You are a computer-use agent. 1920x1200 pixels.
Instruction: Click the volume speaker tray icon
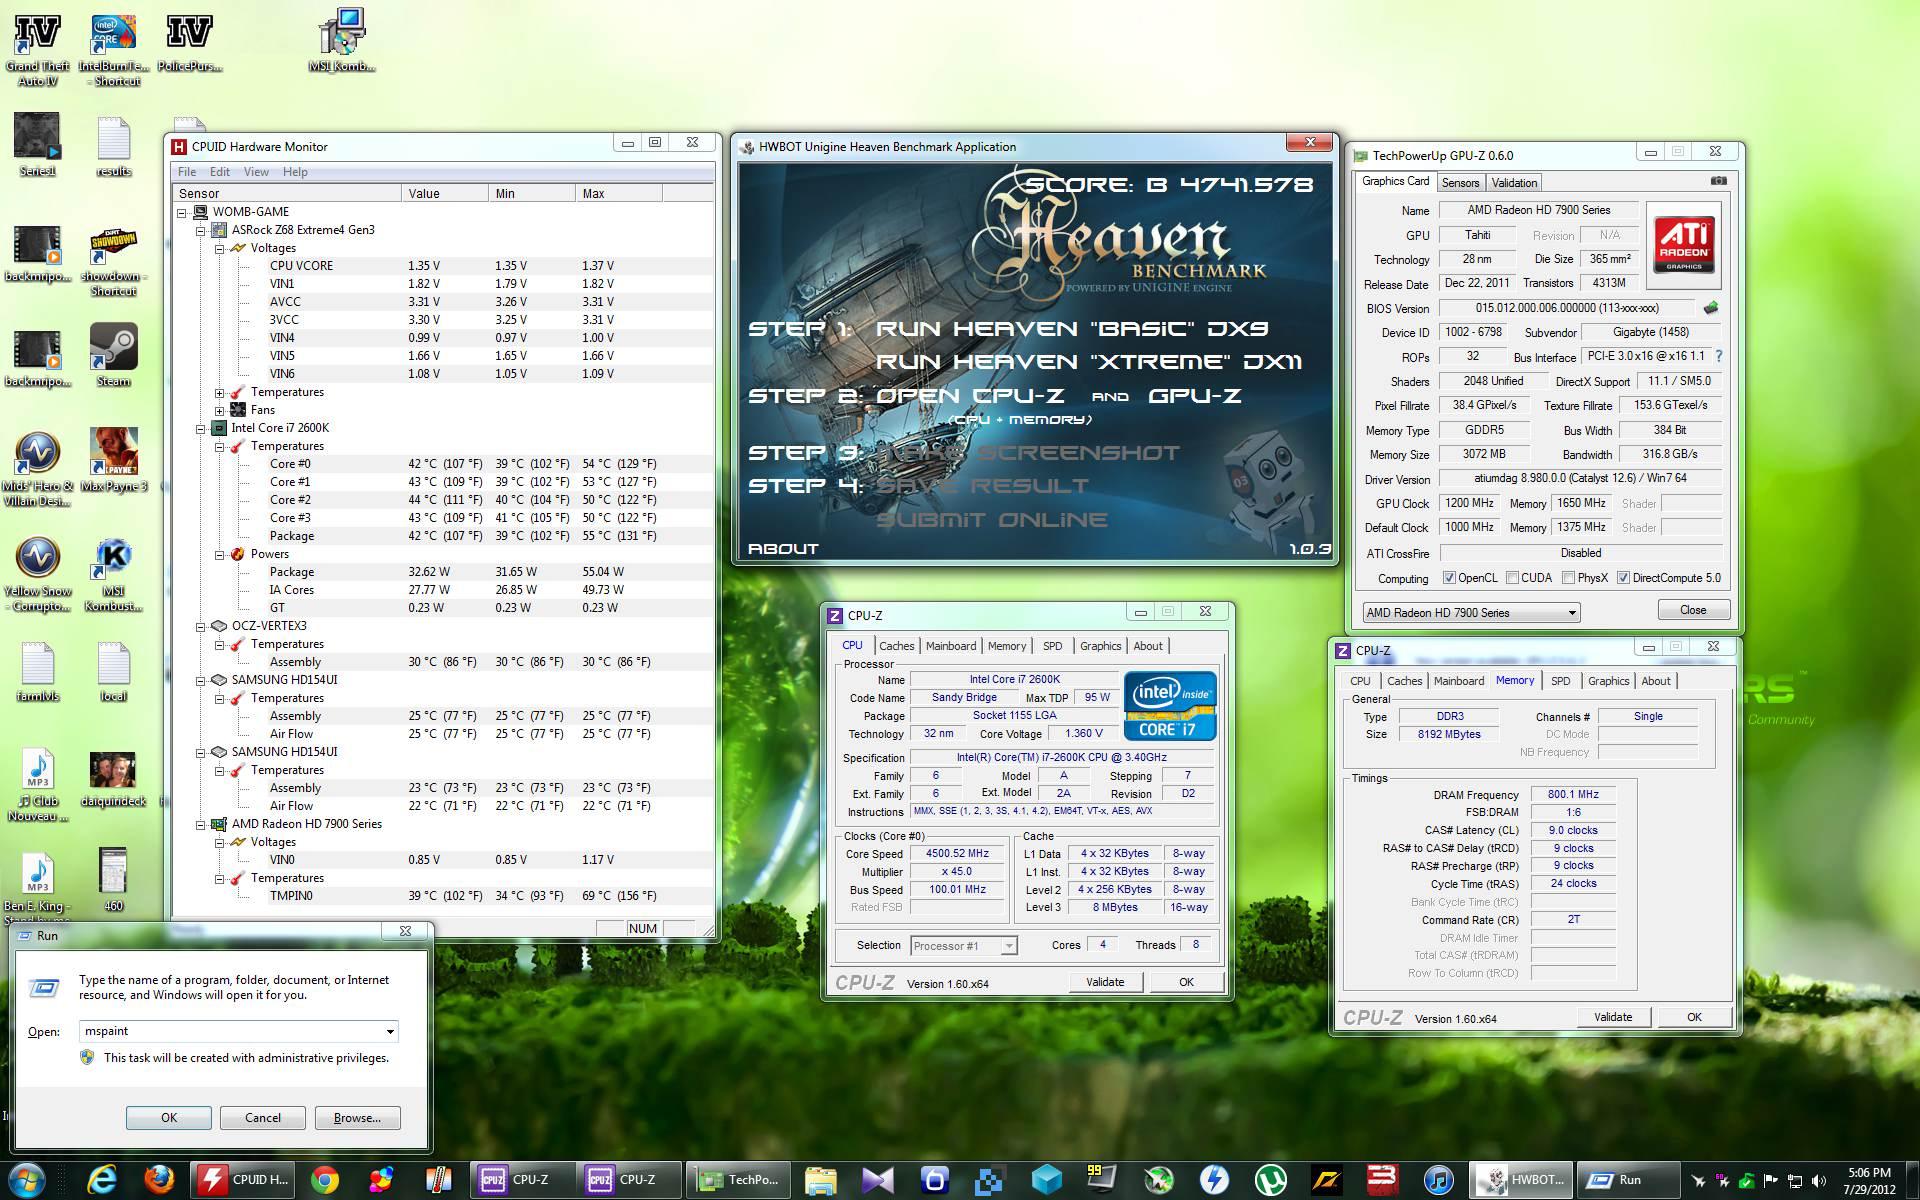[1819, 1181]
